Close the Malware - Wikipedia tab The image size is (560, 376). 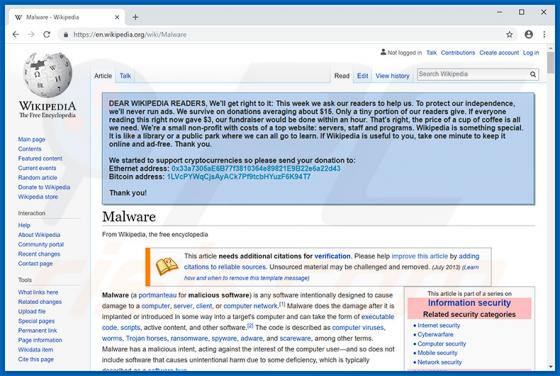pos(117,17)
